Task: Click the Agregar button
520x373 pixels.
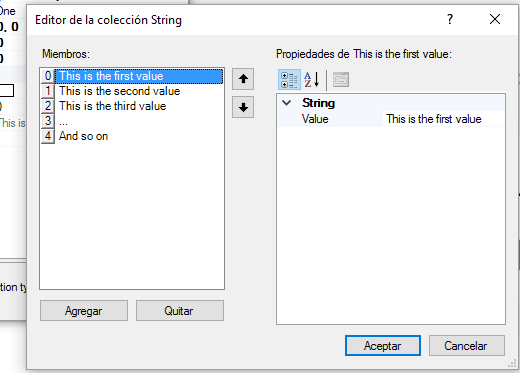Action: click(84, 311)
